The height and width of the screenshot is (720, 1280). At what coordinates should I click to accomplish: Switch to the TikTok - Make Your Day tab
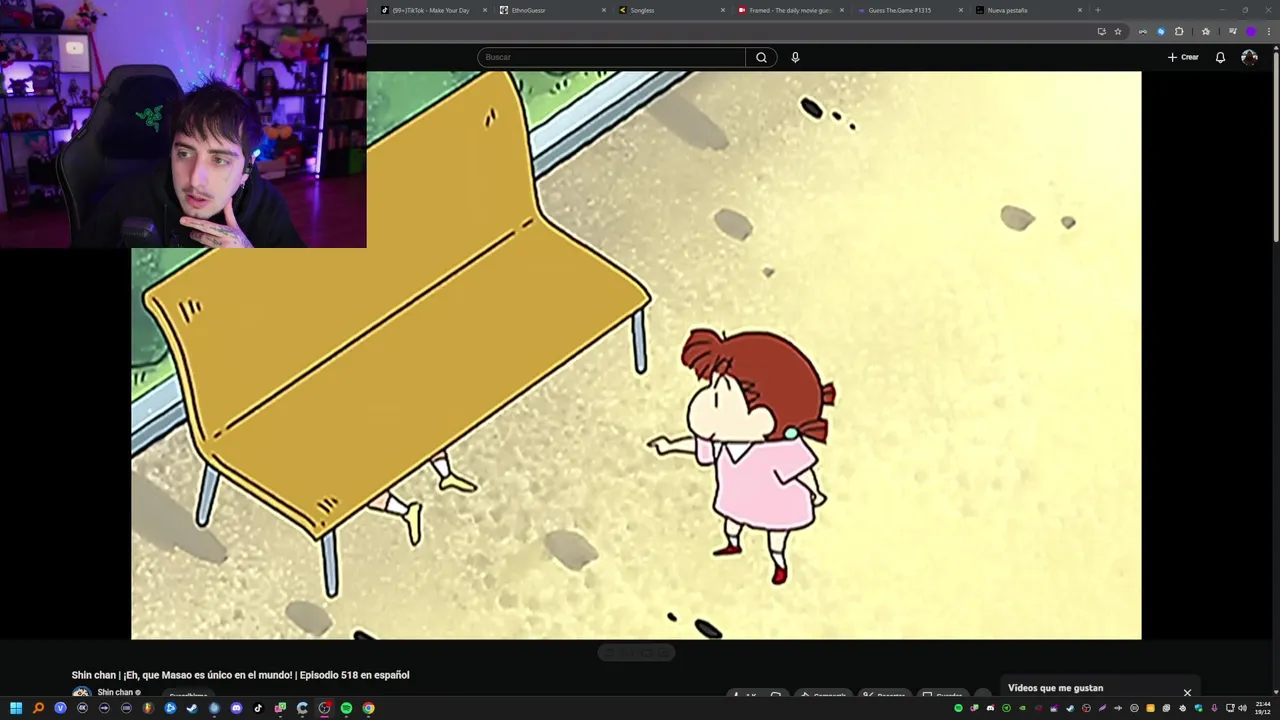click(435, 10)
